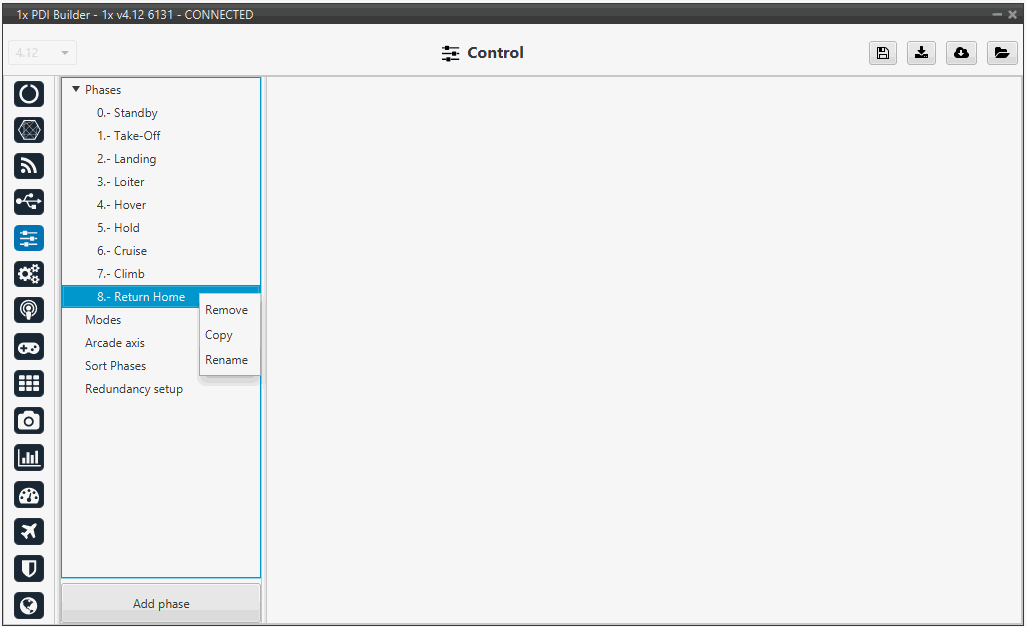Viewport: 1026px width, 627px height.
Task: Click the open folder icon
Action: point(1001,54)
